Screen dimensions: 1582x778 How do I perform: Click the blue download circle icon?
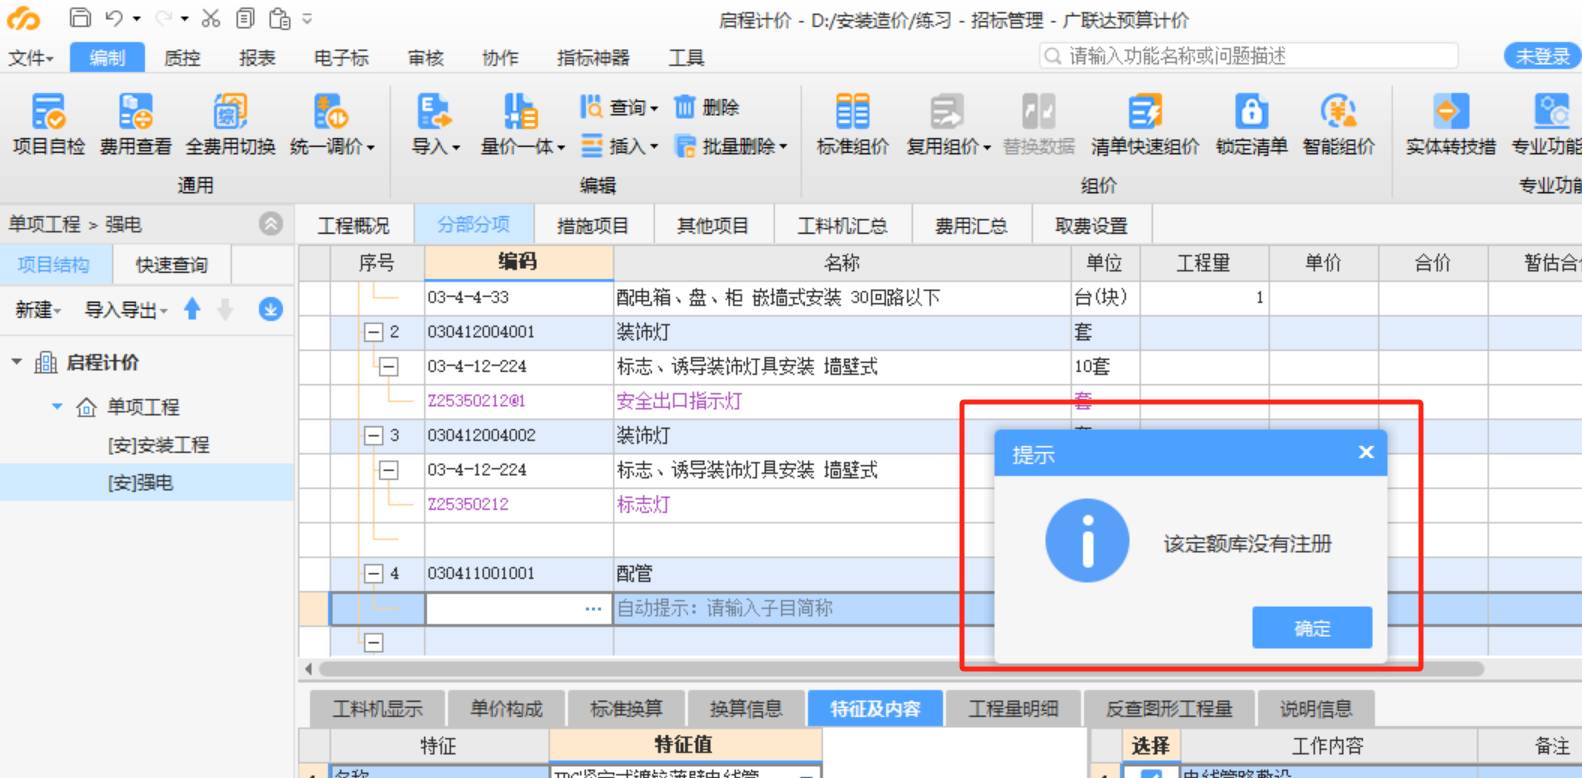click(x=270, y=309)
